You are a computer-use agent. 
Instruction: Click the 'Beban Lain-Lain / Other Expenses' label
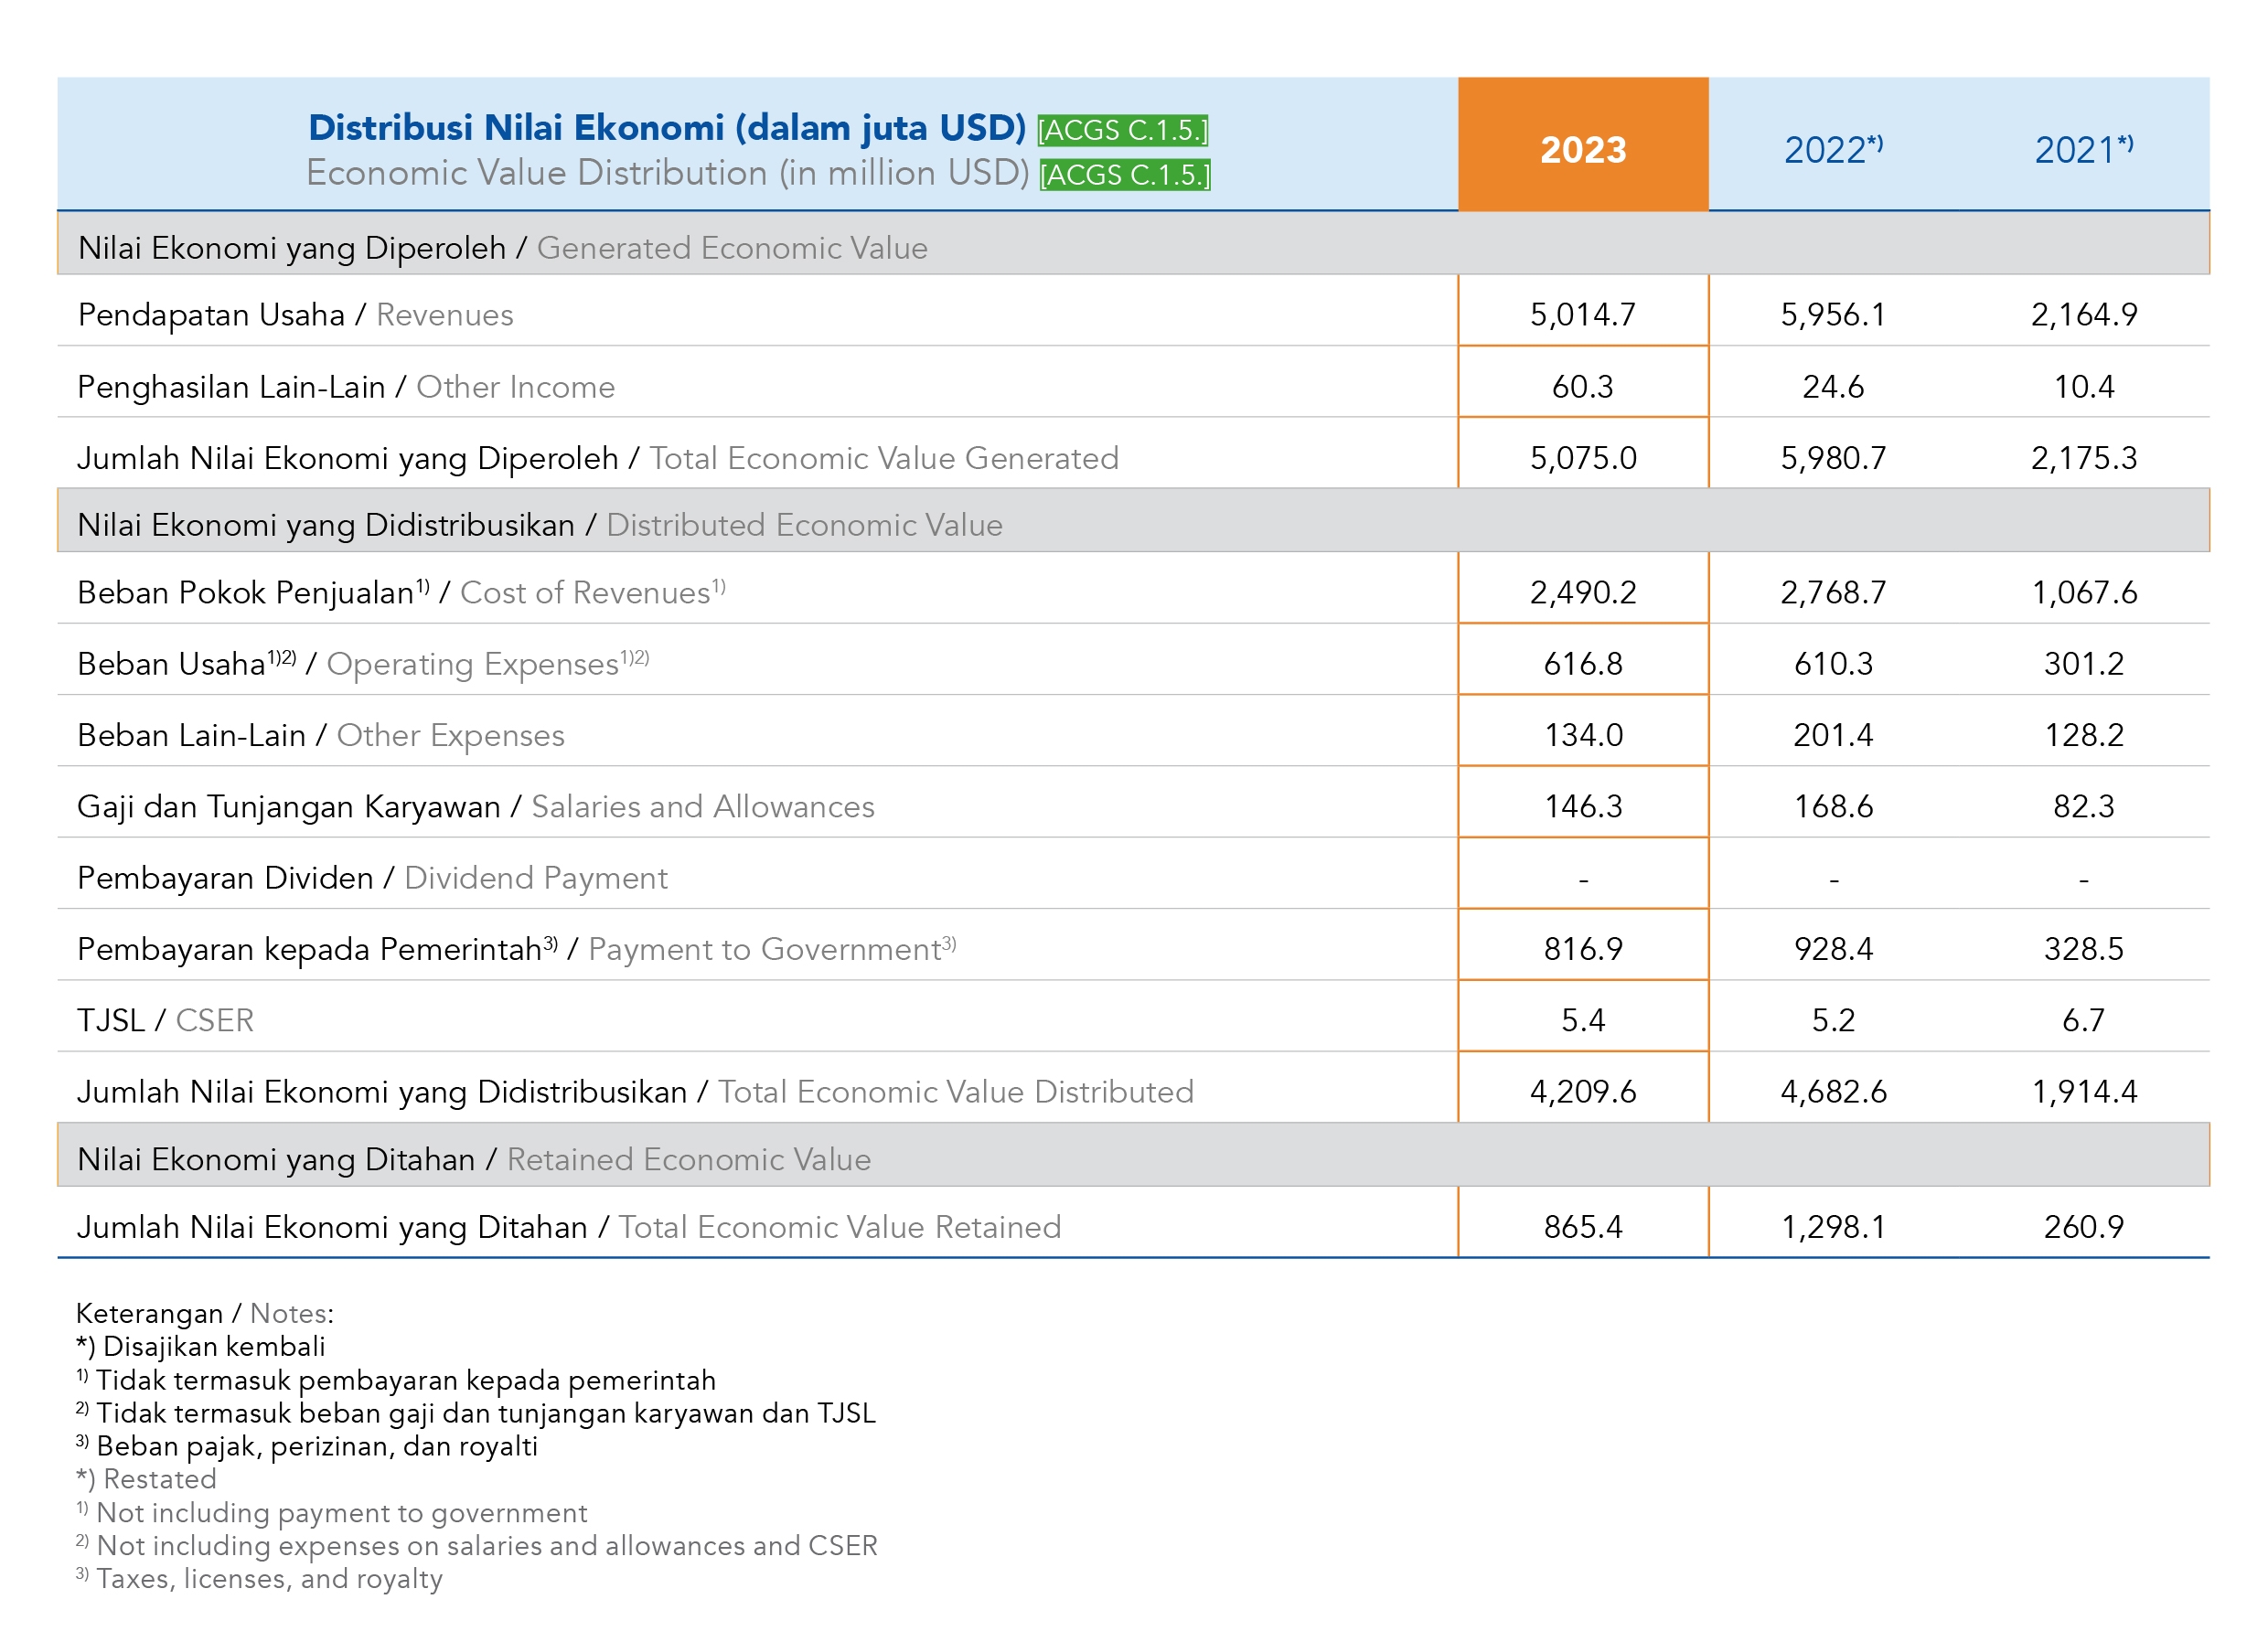[321, 735]
